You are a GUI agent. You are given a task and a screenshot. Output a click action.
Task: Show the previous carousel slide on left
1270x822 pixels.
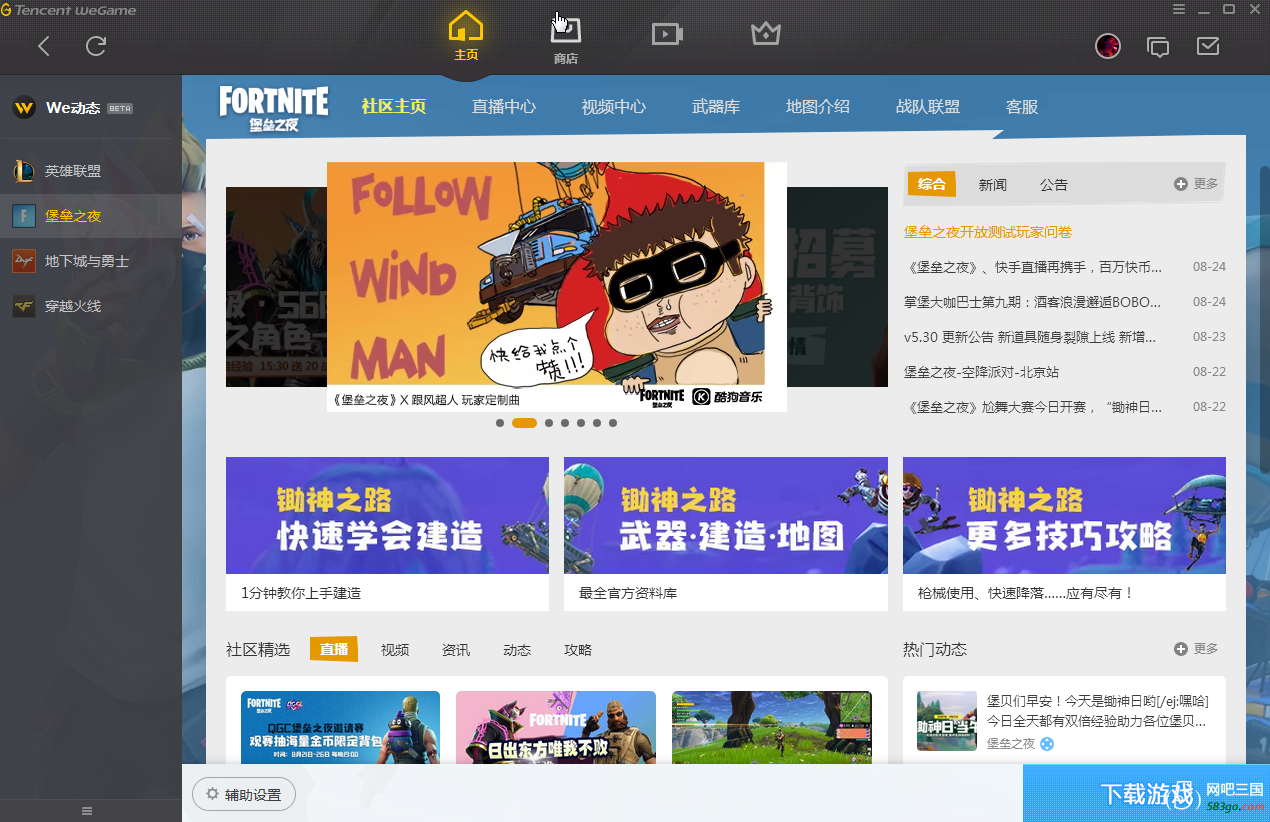coord(276,287)
